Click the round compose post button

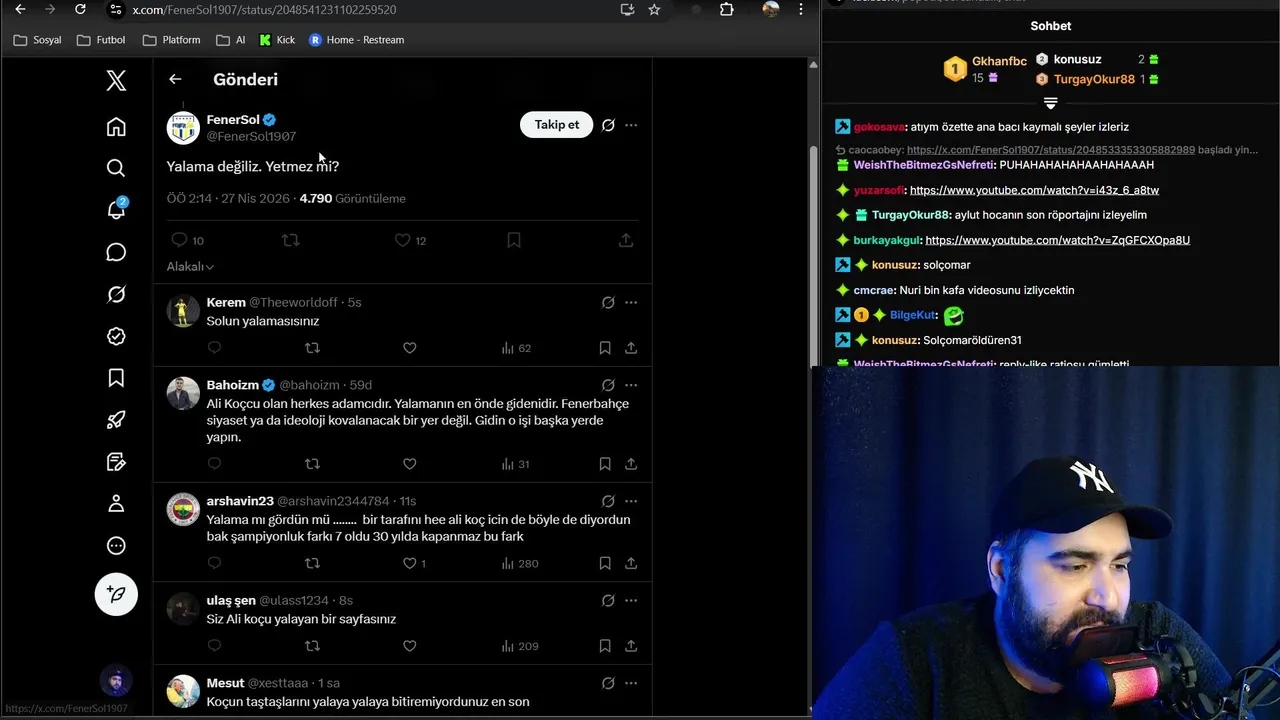(116, 594)
